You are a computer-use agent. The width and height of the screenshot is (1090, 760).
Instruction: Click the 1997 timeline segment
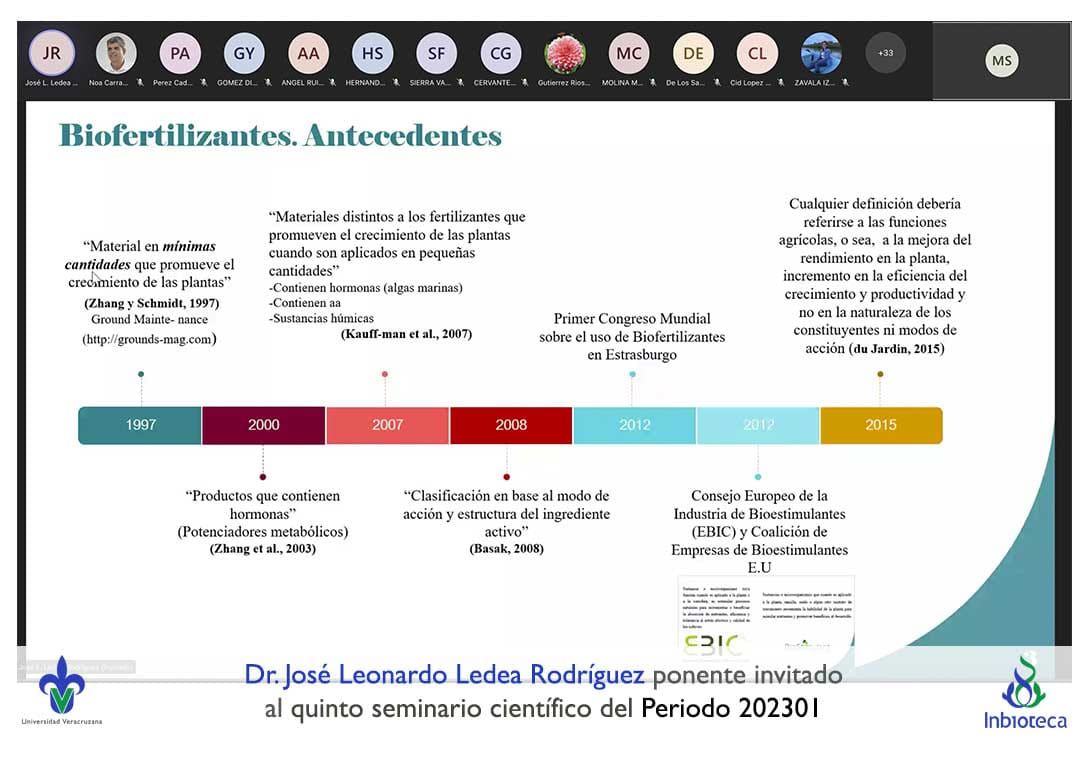pyautogui.click(x=140, y=425)
